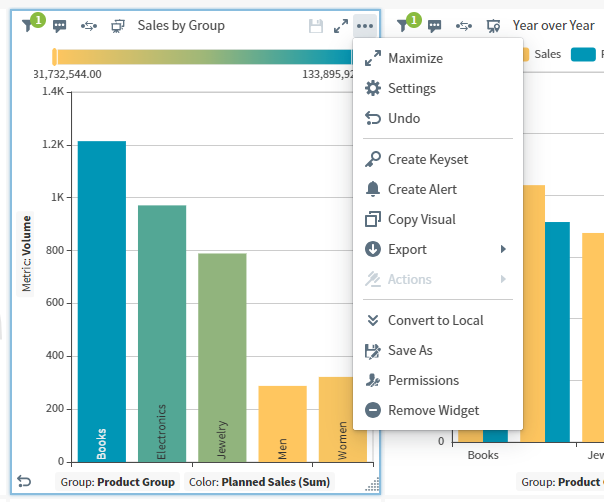Choose Create Keyset in the menu

point(427,160)
